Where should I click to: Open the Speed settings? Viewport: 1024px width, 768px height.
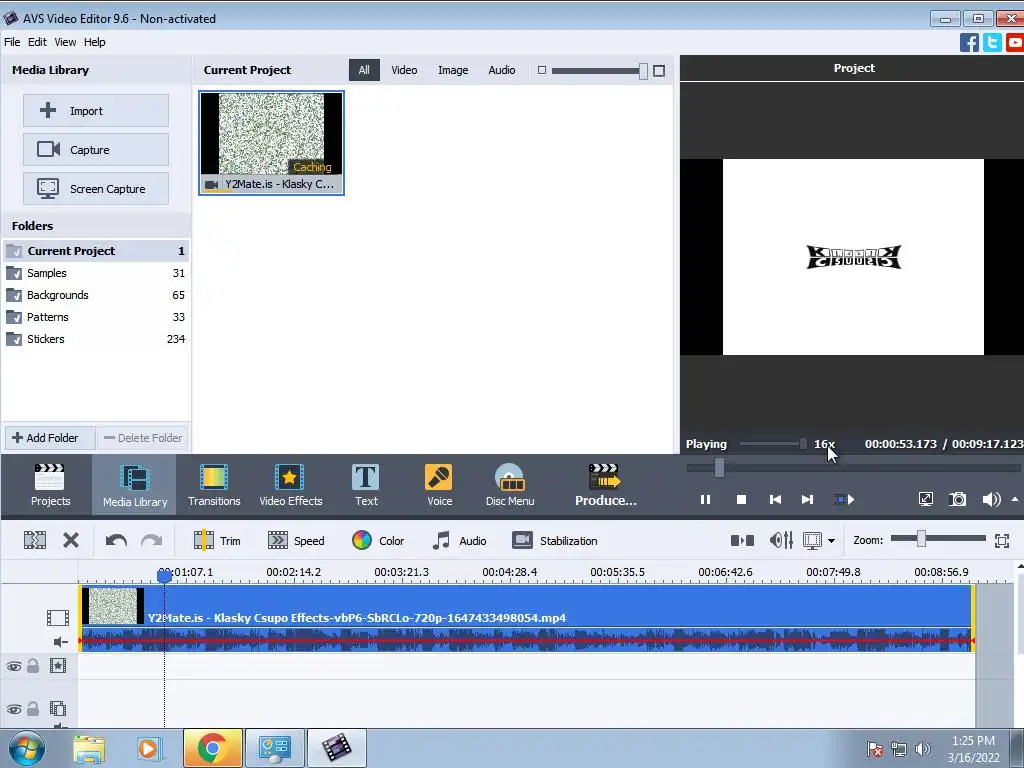(296, 541)
